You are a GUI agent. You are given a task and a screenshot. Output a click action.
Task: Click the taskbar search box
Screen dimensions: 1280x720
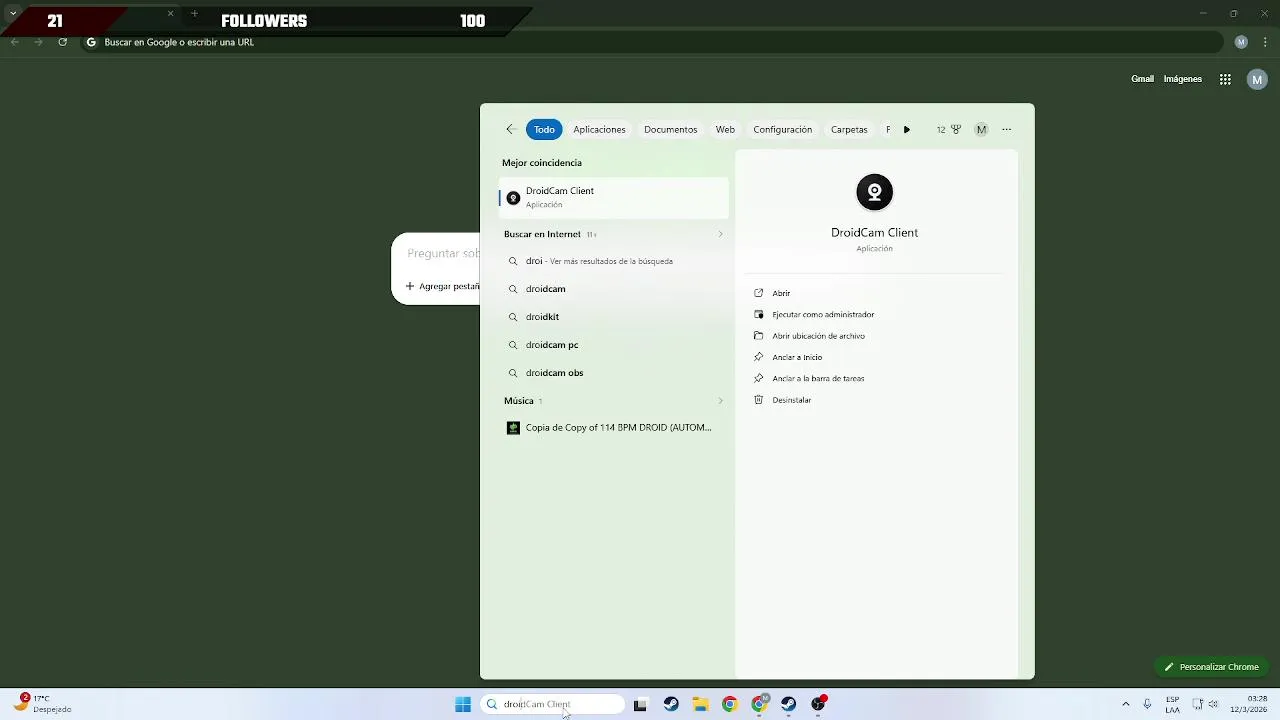[x=552, y=704]
